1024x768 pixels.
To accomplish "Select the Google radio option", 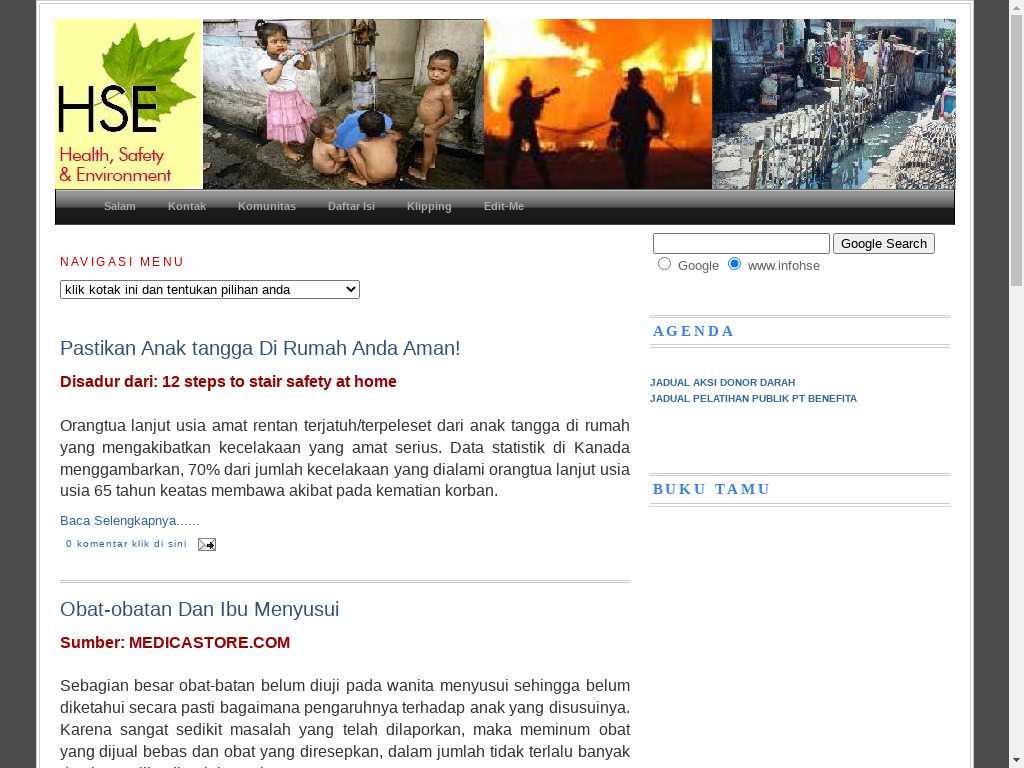I will click(664, 264).
